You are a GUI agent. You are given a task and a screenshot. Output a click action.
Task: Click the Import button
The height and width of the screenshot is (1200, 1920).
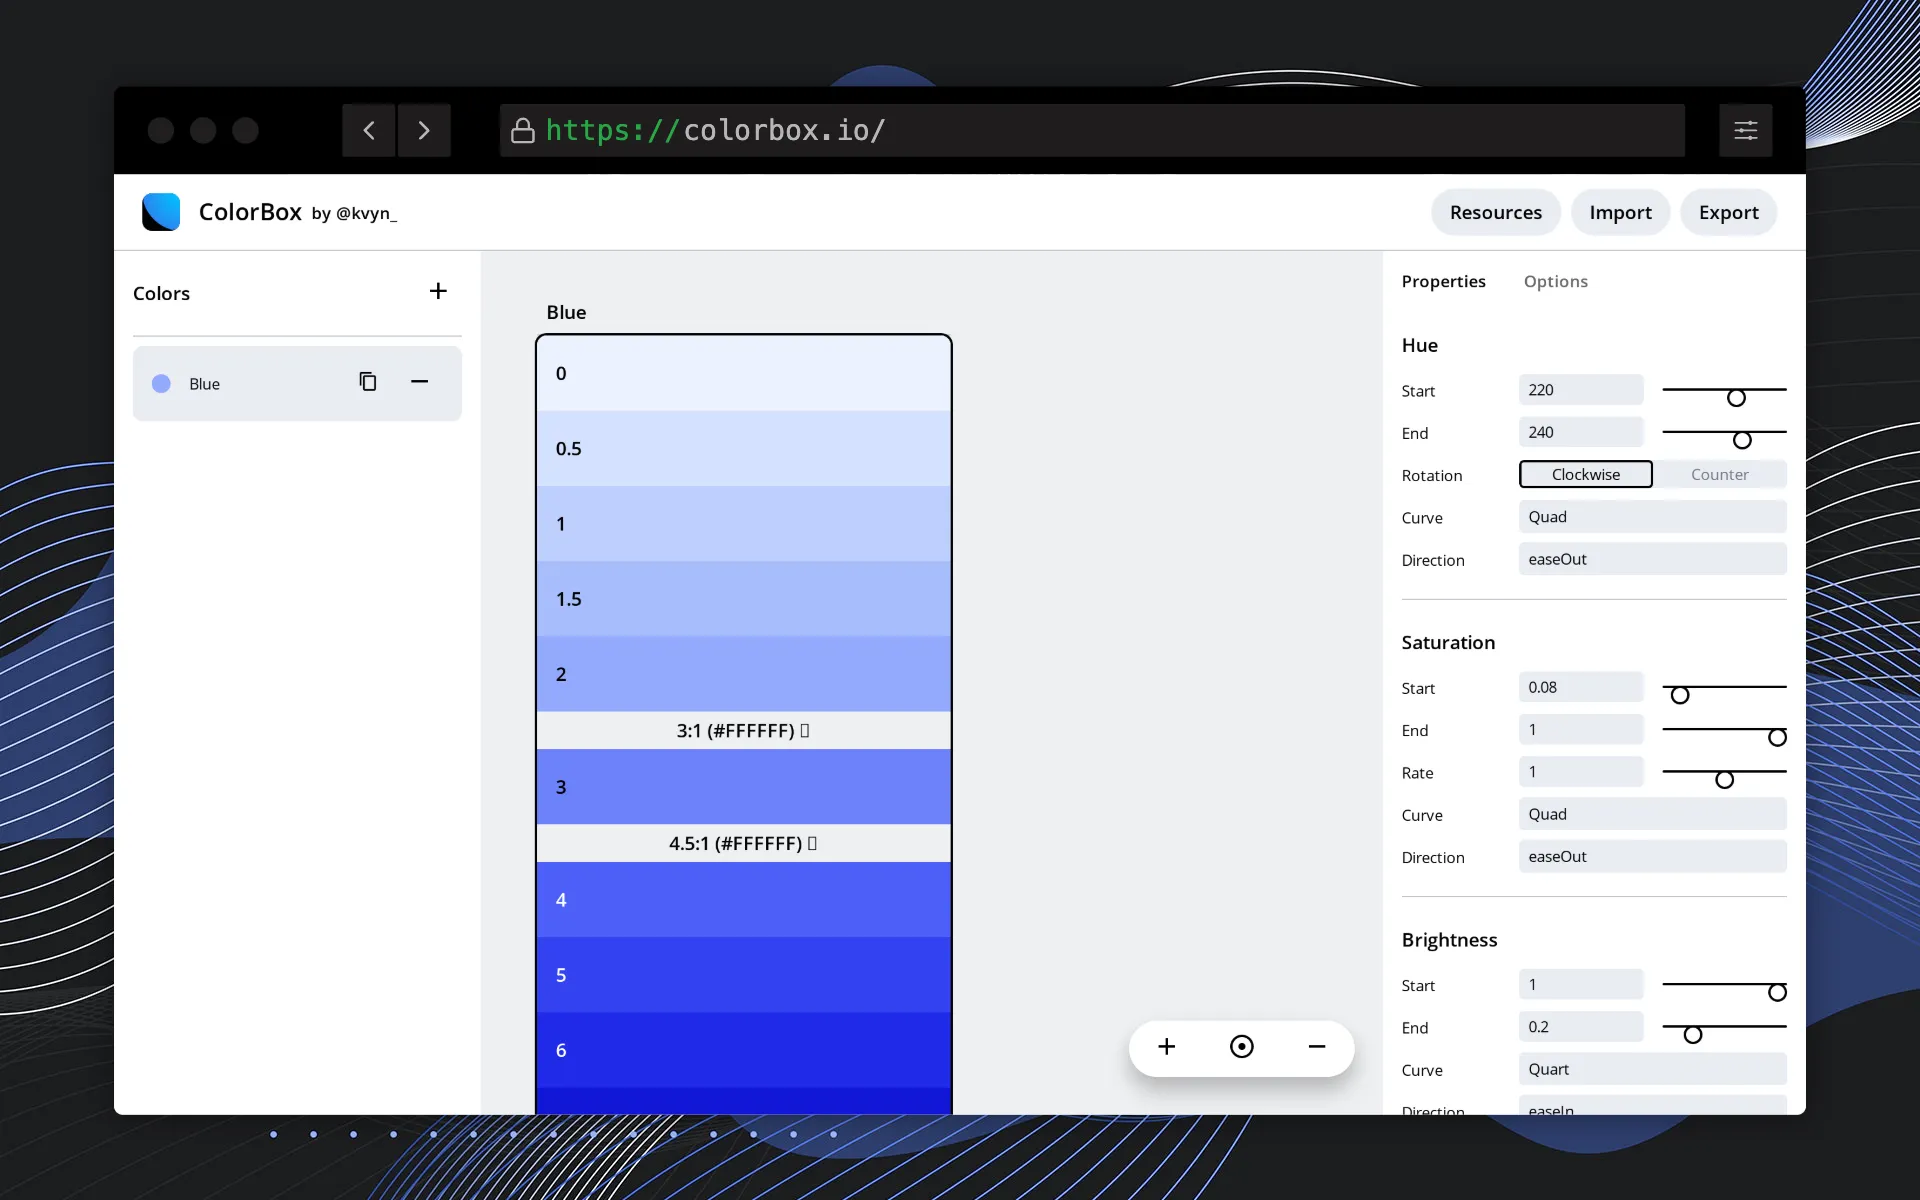coord(1620,212)
